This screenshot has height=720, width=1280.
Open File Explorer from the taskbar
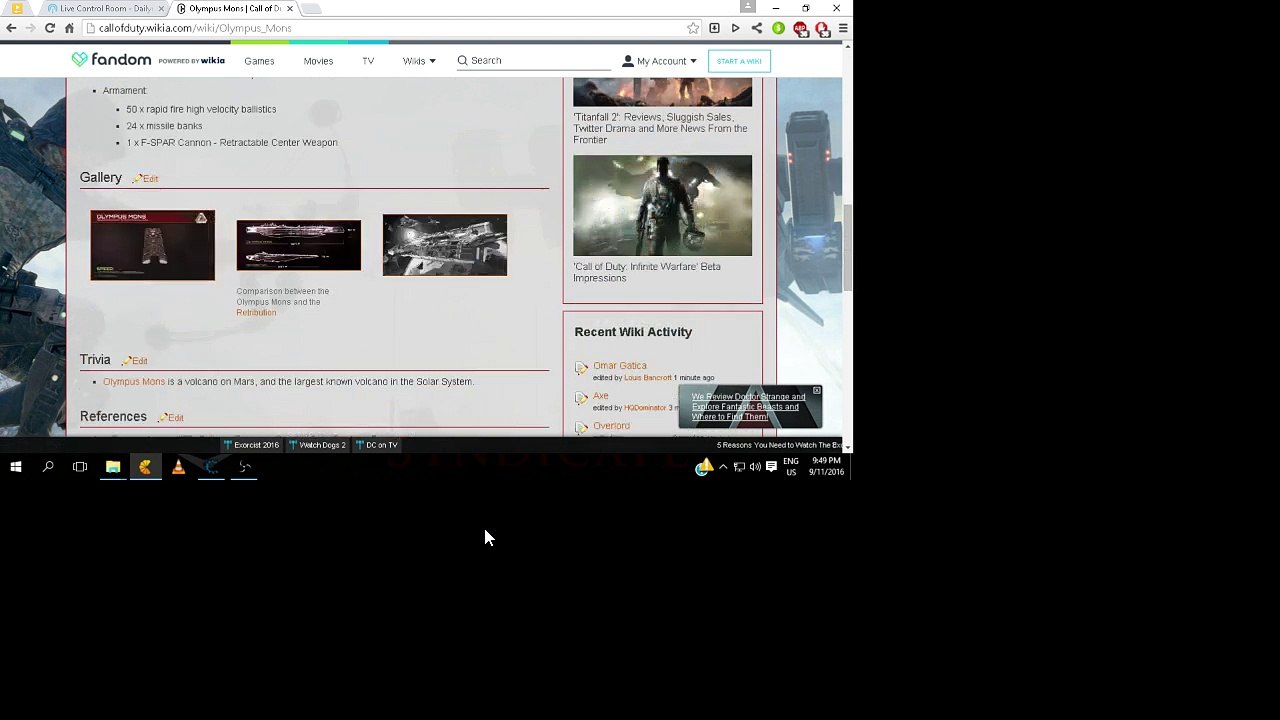click(113, 466)
